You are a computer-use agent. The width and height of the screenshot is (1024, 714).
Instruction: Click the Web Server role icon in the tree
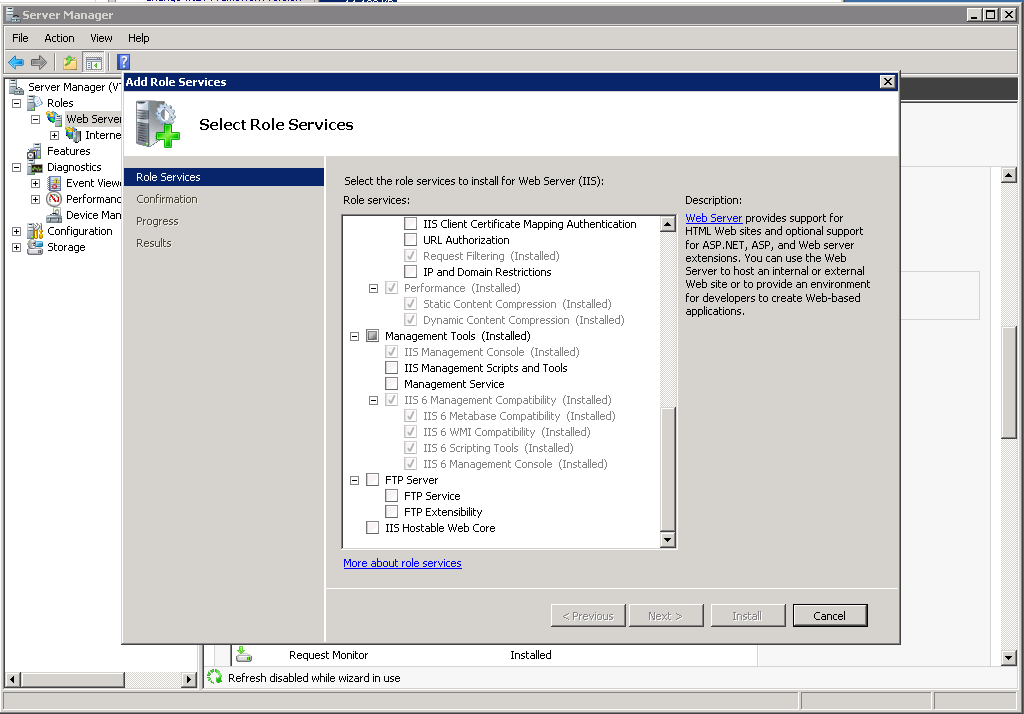[54, 119]
